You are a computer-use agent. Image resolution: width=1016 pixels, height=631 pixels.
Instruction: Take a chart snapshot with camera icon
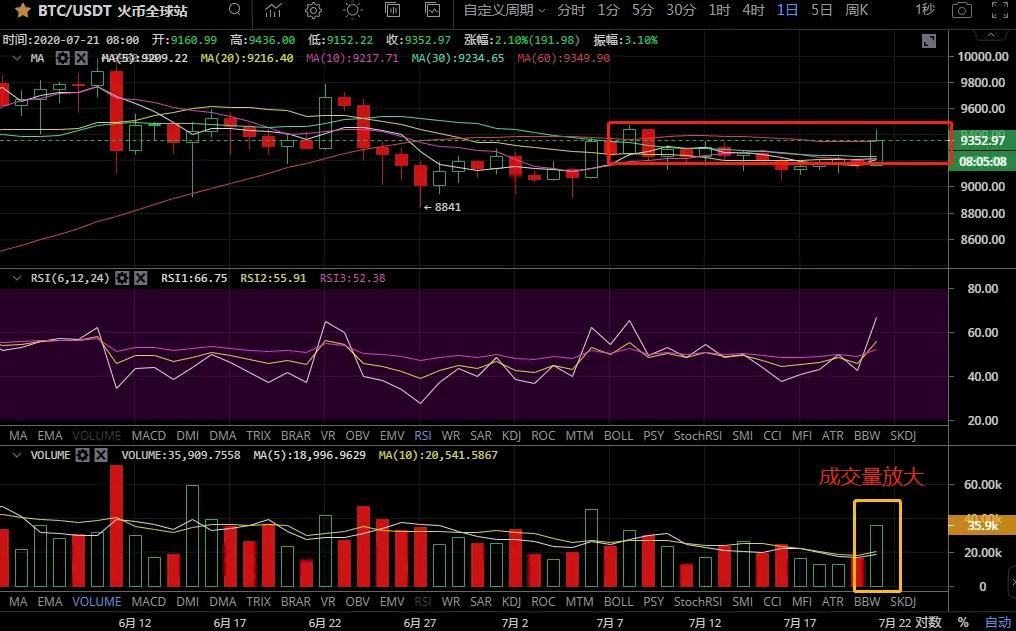[x=962, y=10]
